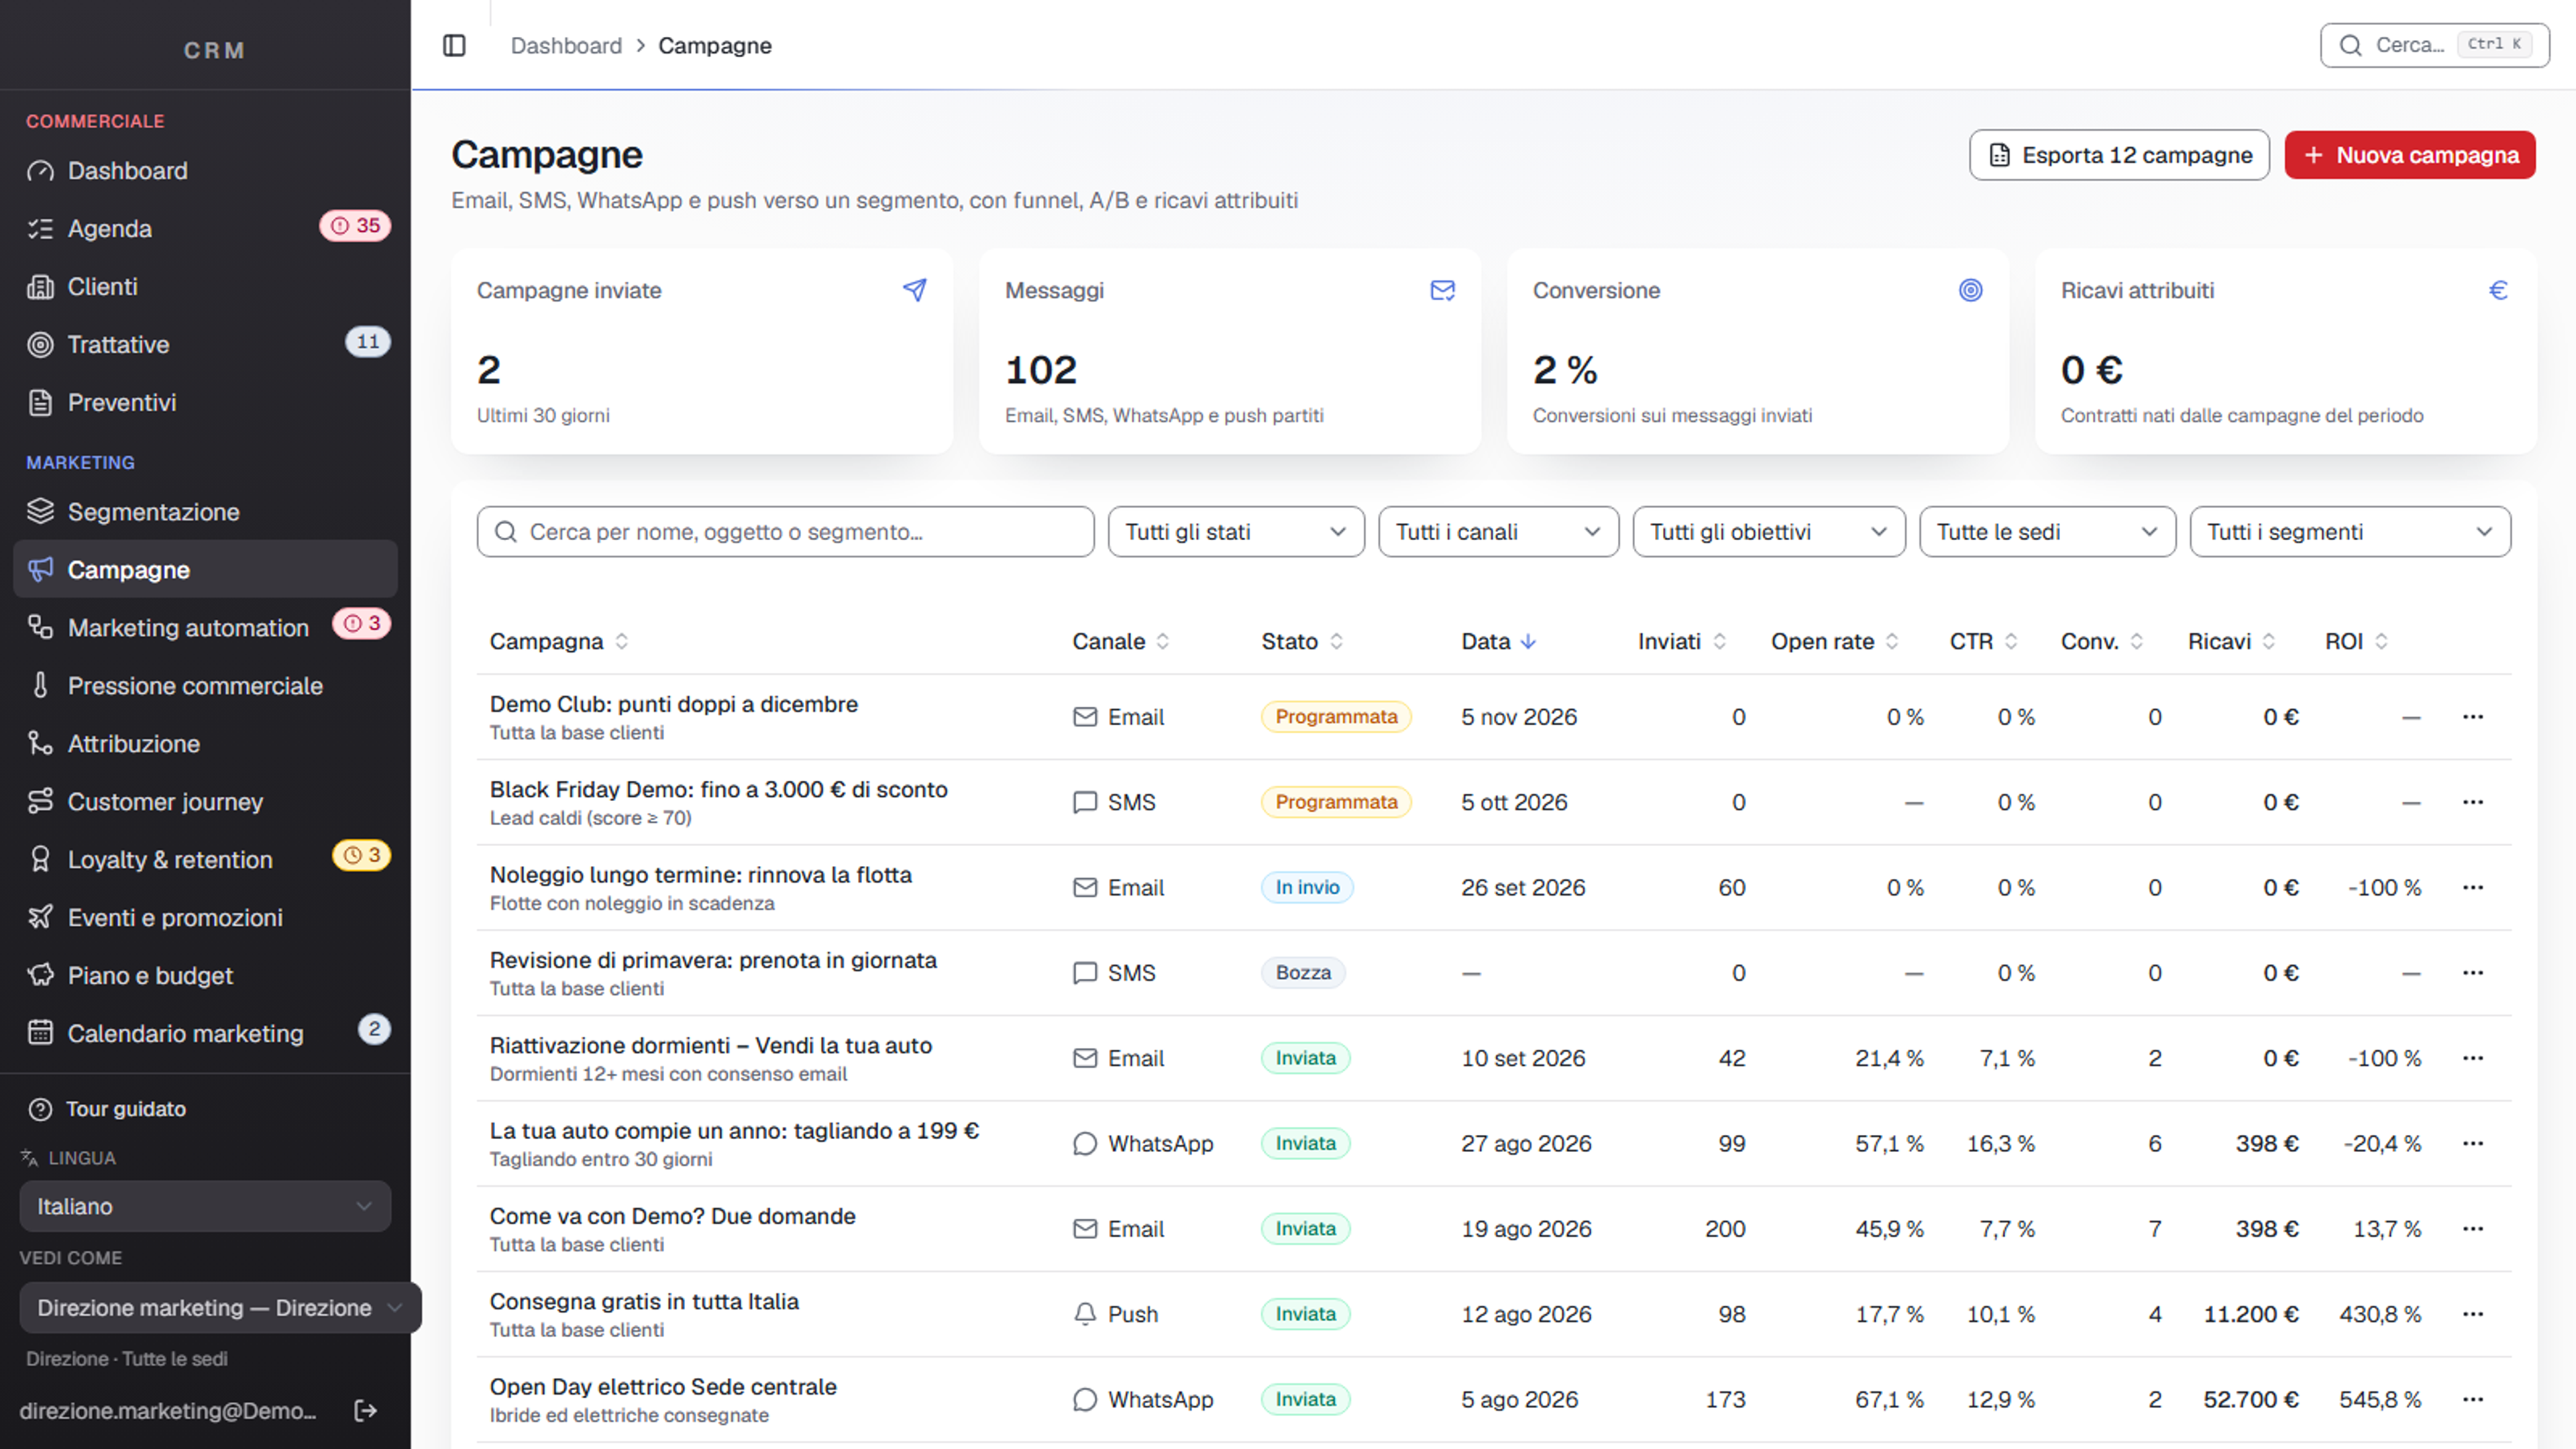Click the Tour guidato help icon
Viewport: 2576px width, 1449px height.
[x=40, y=1109]
